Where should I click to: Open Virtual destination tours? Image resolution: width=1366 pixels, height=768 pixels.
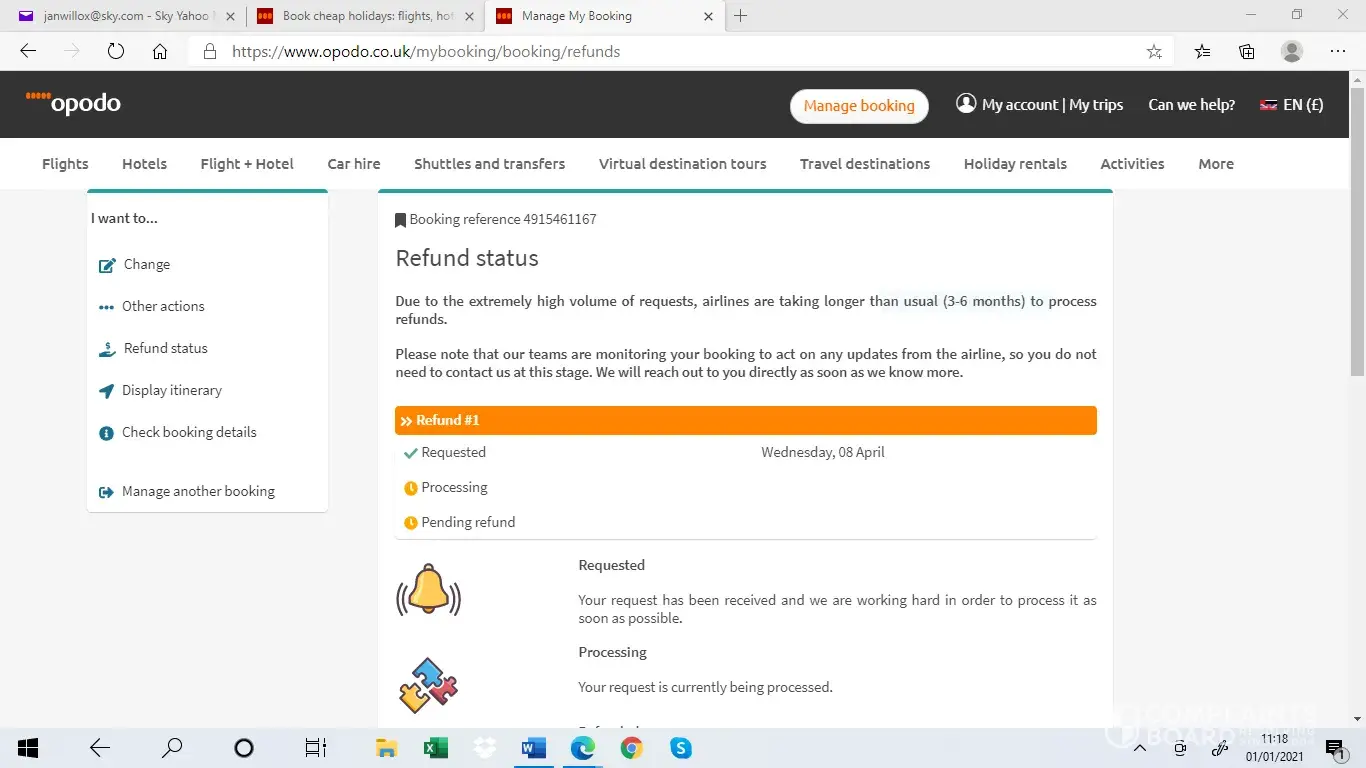683,164
